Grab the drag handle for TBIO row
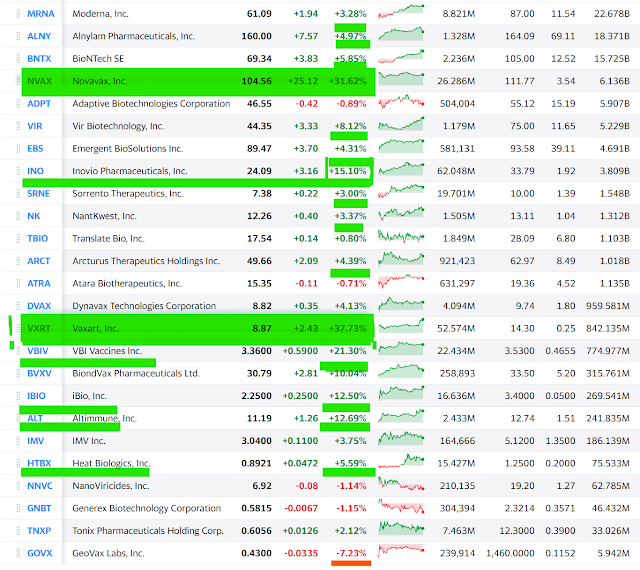This screenshot has height=570, width=640. pyautogui.click(x=18, y=238)
